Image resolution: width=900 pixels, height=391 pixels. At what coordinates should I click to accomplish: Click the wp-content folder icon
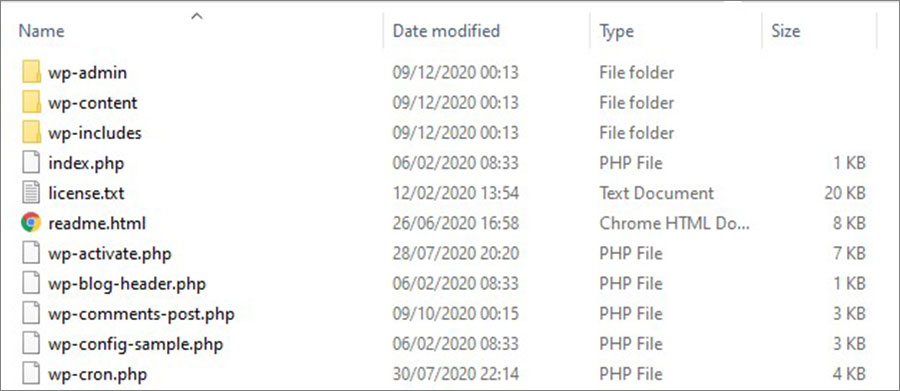point(32,103)
